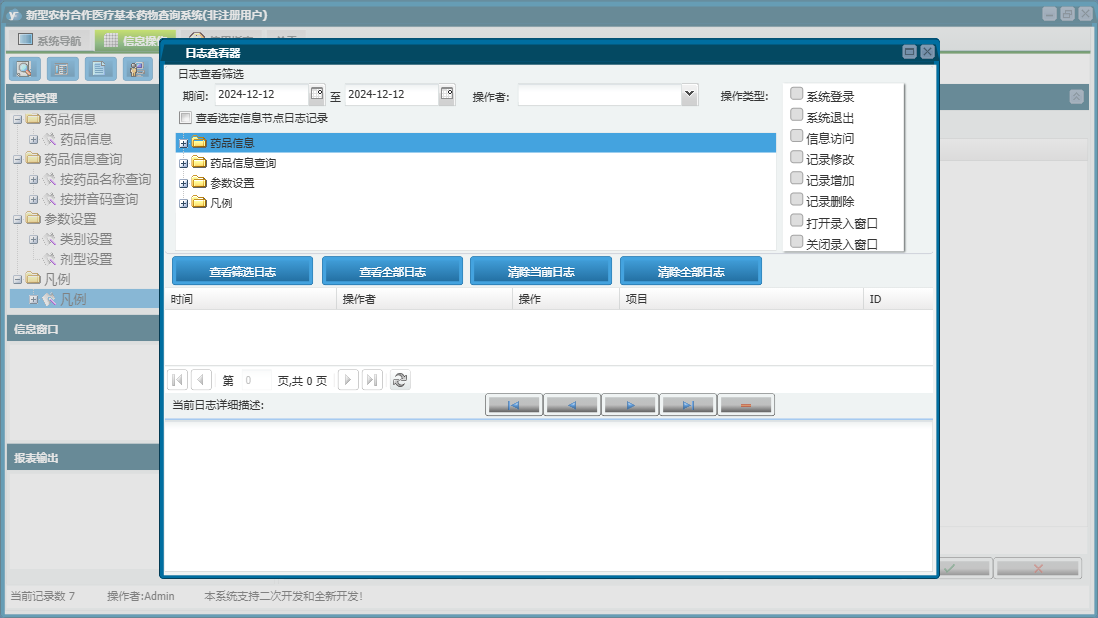
Task: Show previous log detail record
Action: coord(571,405)
